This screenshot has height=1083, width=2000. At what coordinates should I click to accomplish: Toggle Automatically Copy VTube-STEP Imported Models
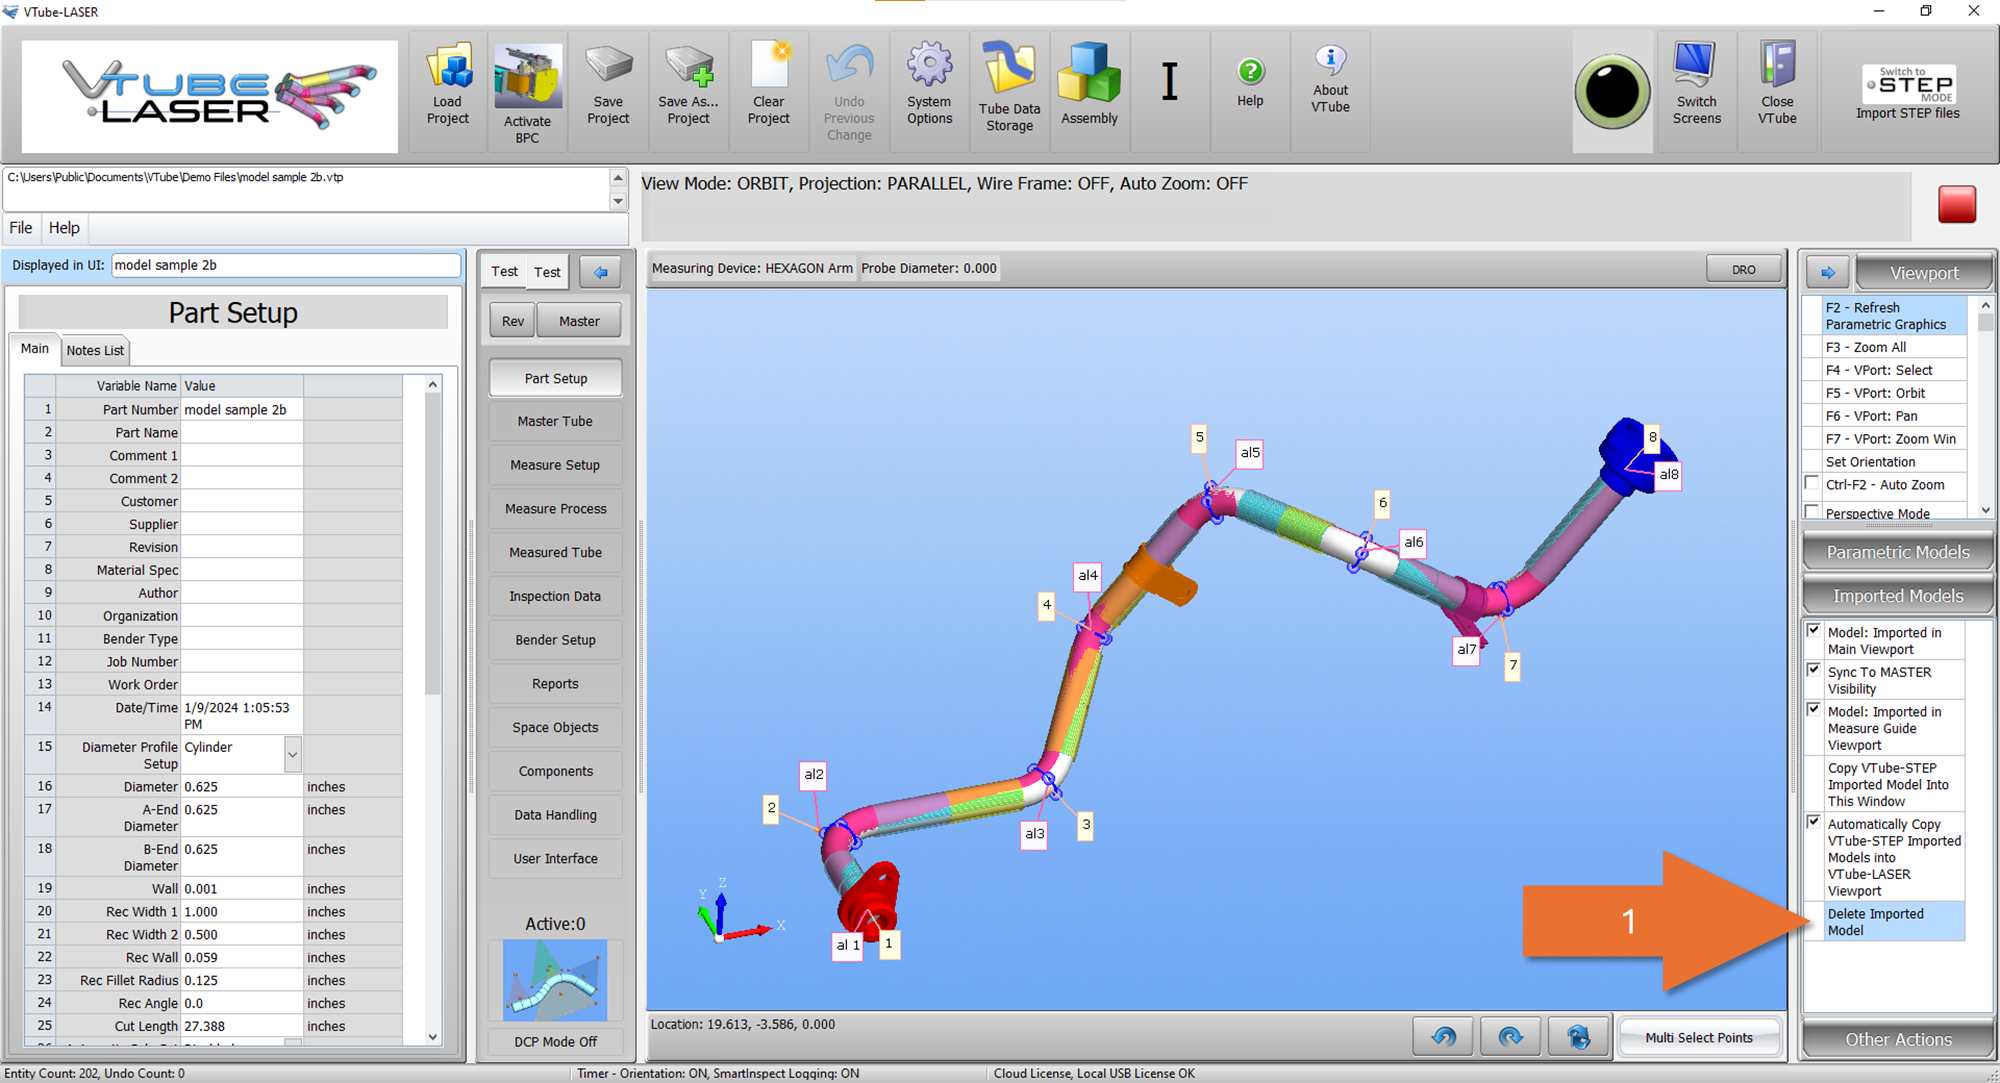click(x=1813, y=822)
